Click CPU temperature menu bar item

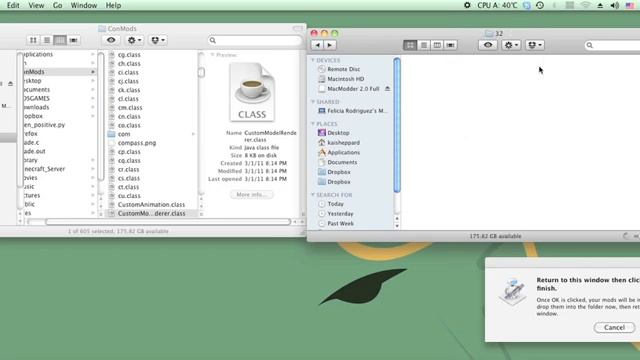(x=497, y=5)
